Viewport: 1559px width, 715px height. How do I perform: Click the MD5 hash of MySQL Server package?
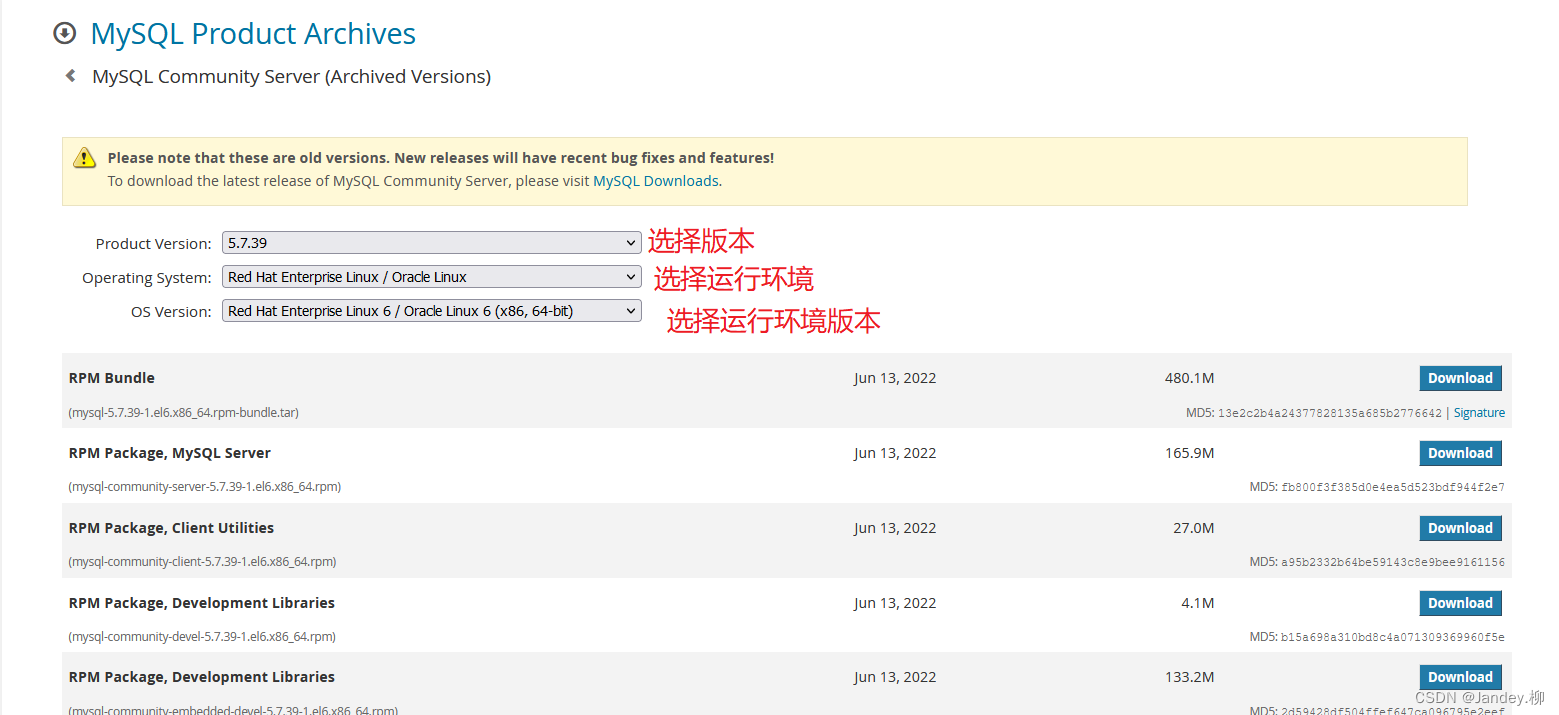(x=1393, y=488)
